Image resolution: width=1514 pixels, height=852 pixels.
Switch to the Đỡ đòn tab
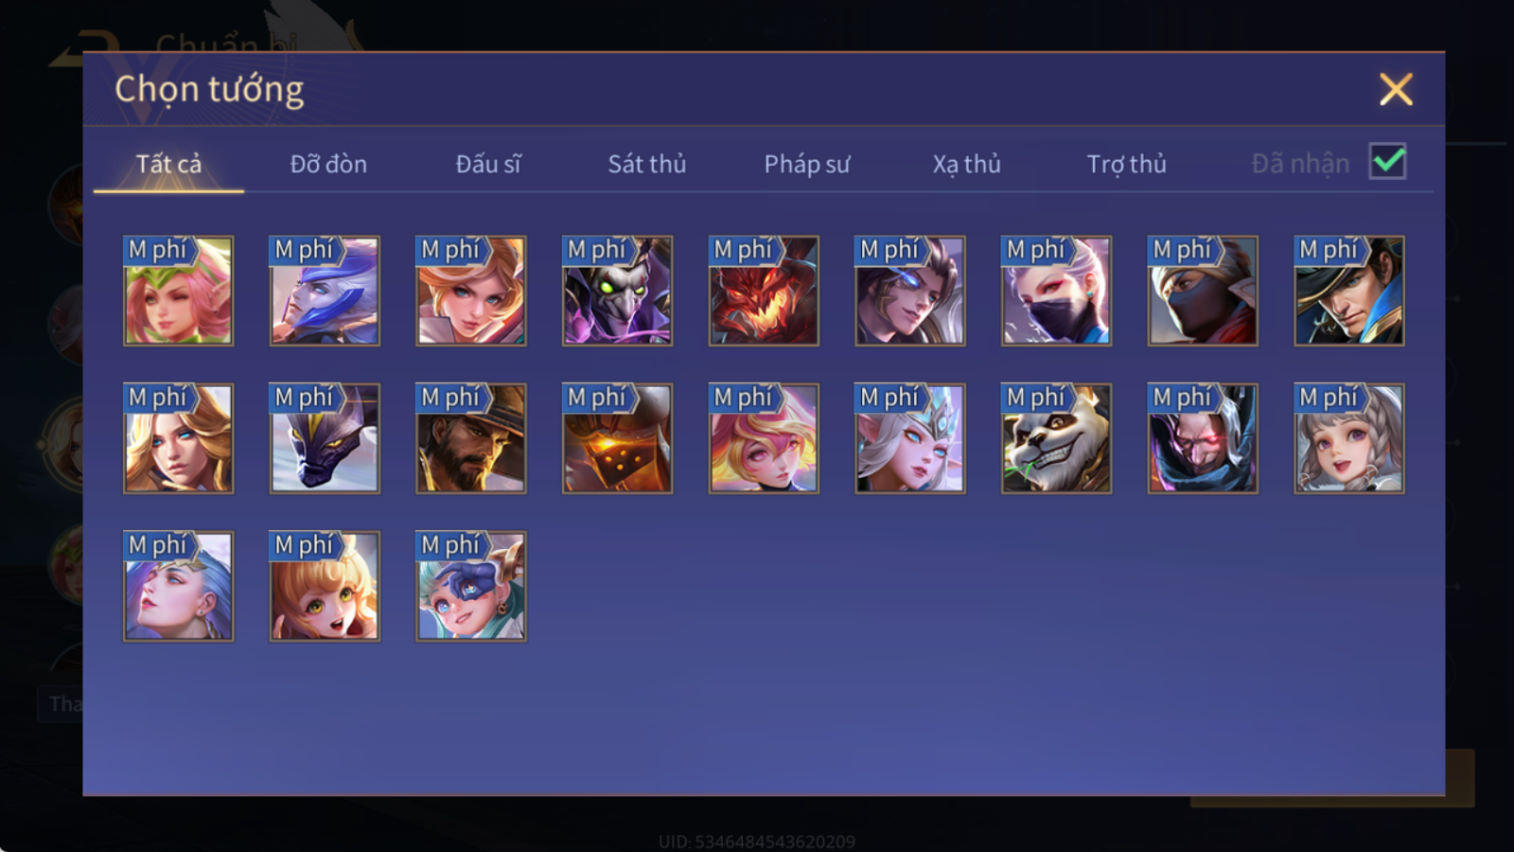coord(328,164)
